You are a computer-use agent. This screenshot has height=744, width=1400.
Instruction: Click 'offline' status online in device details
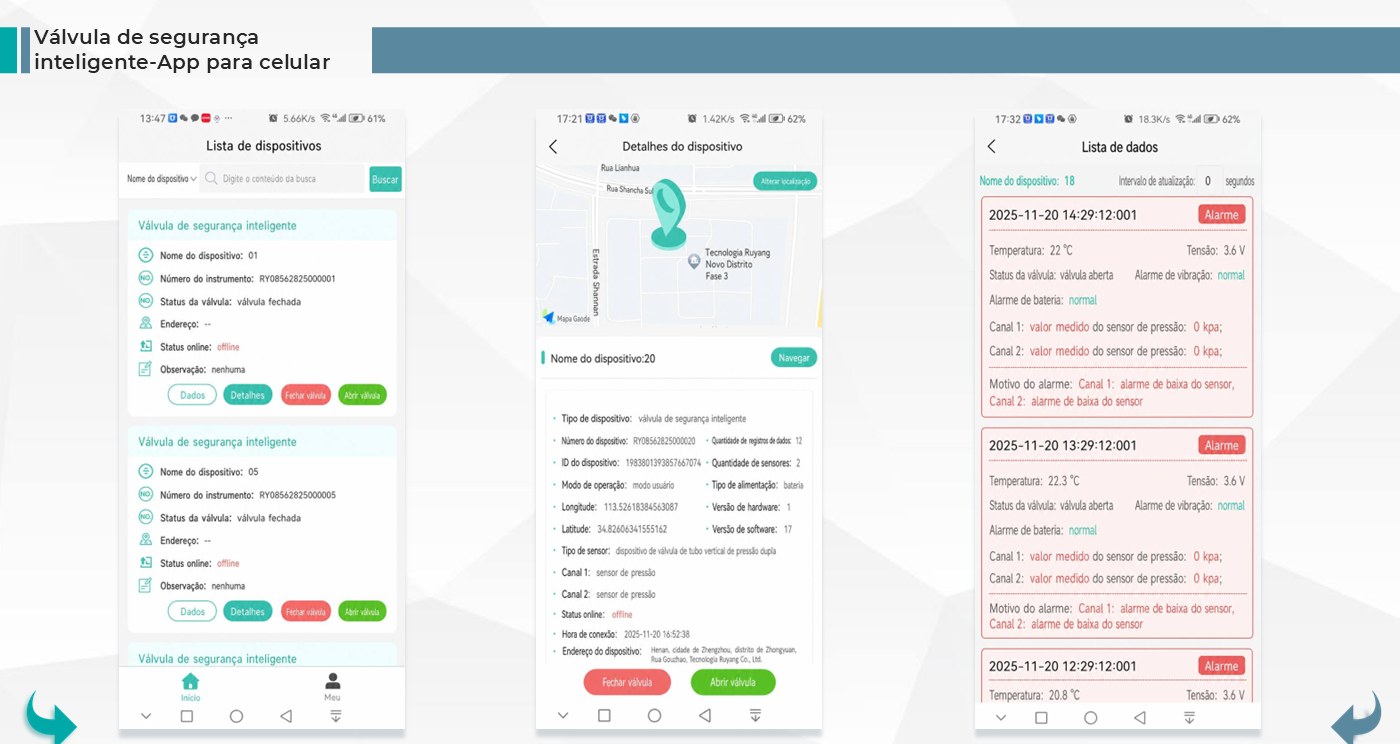(622, 614)
